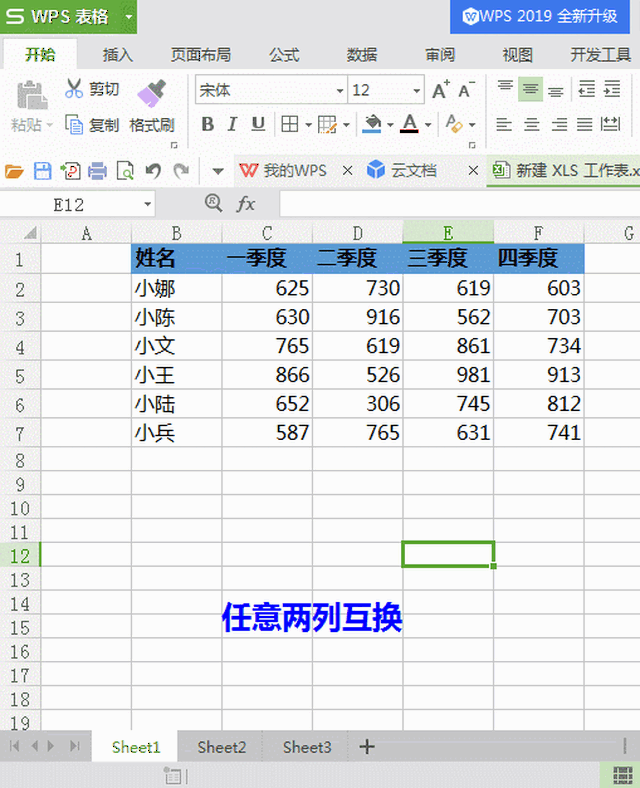Close the 云文档 tab
Image resolution: width=640 pixels, height=788 pixels.
[473, 171]
